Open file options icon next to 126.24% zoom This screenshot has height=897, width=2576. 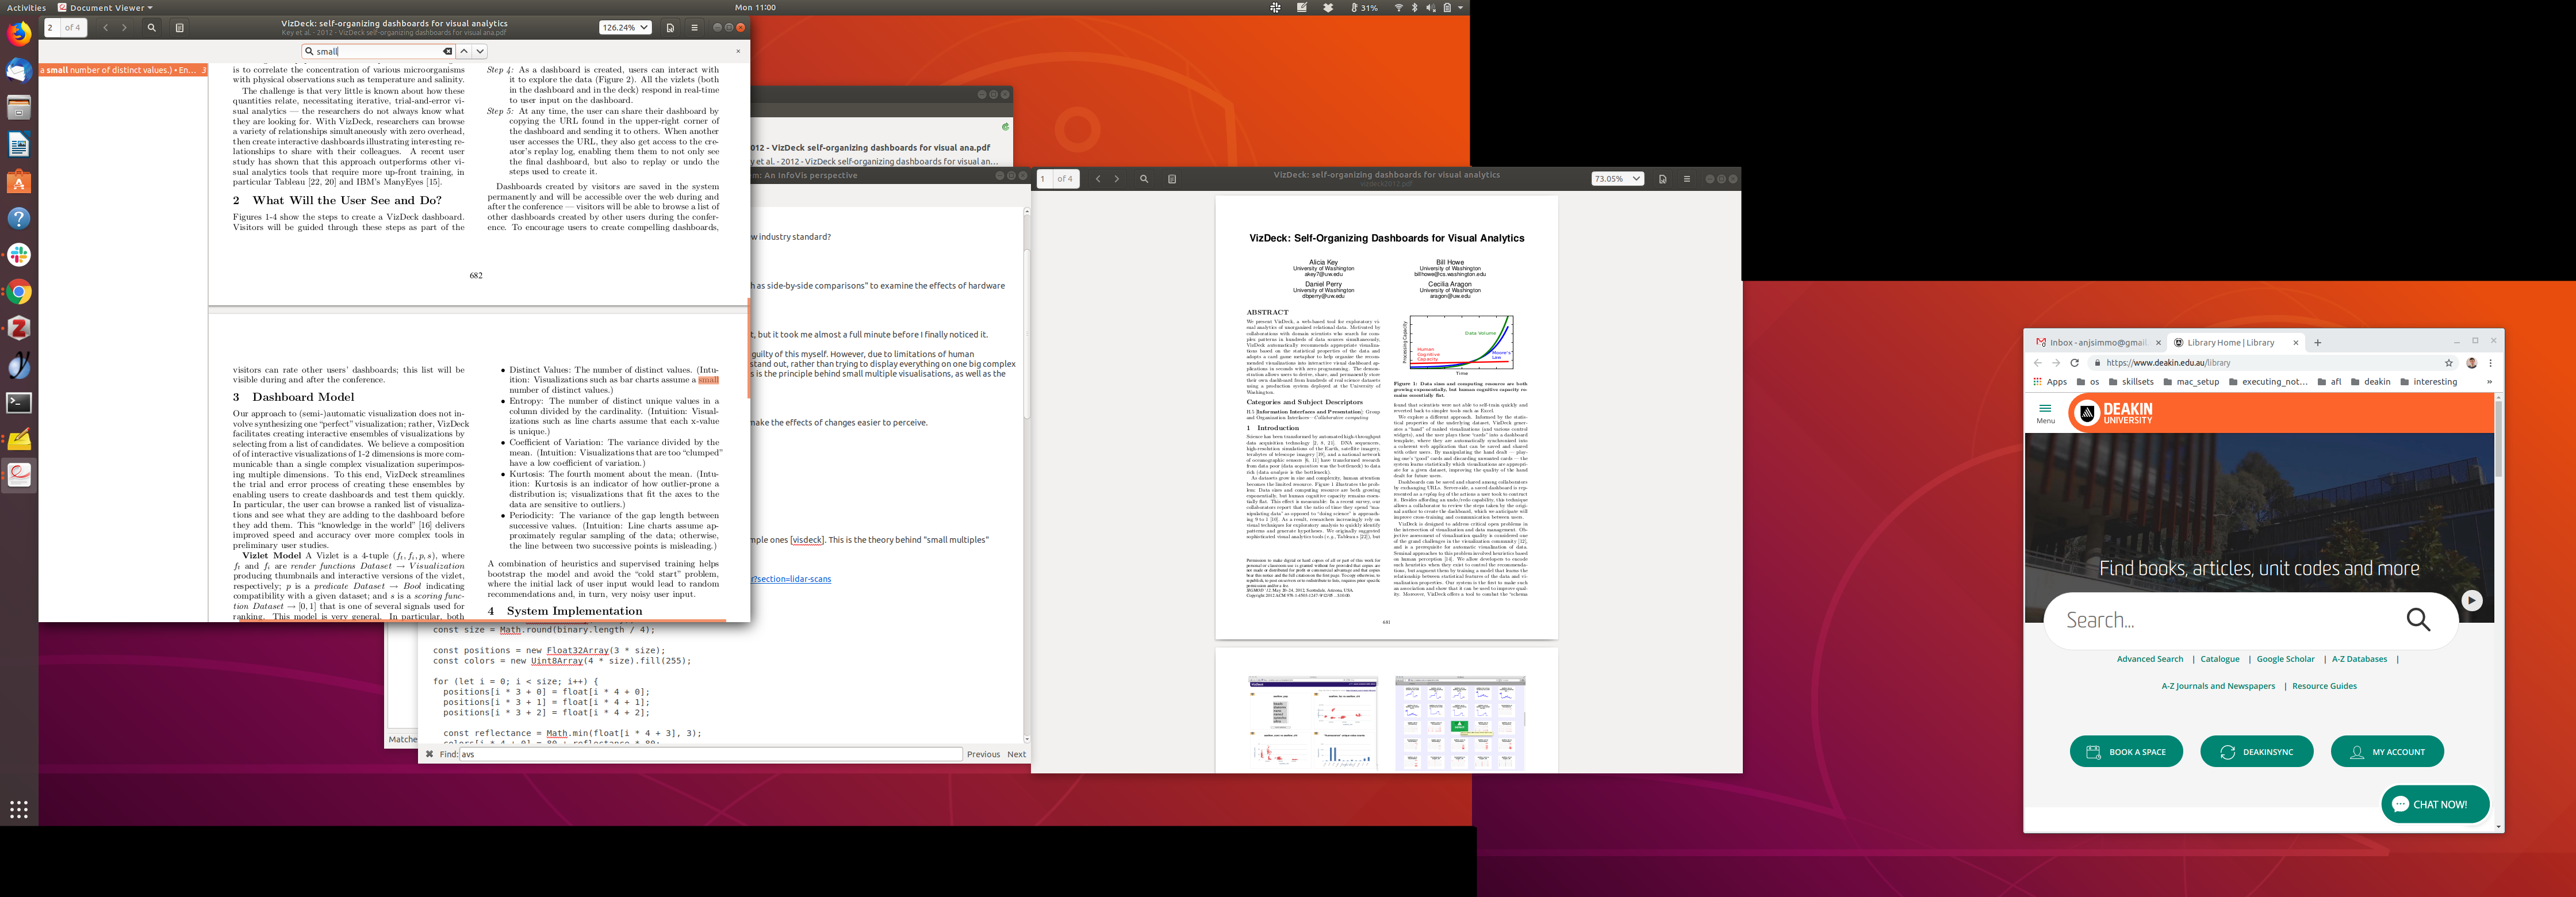point(670,28)
